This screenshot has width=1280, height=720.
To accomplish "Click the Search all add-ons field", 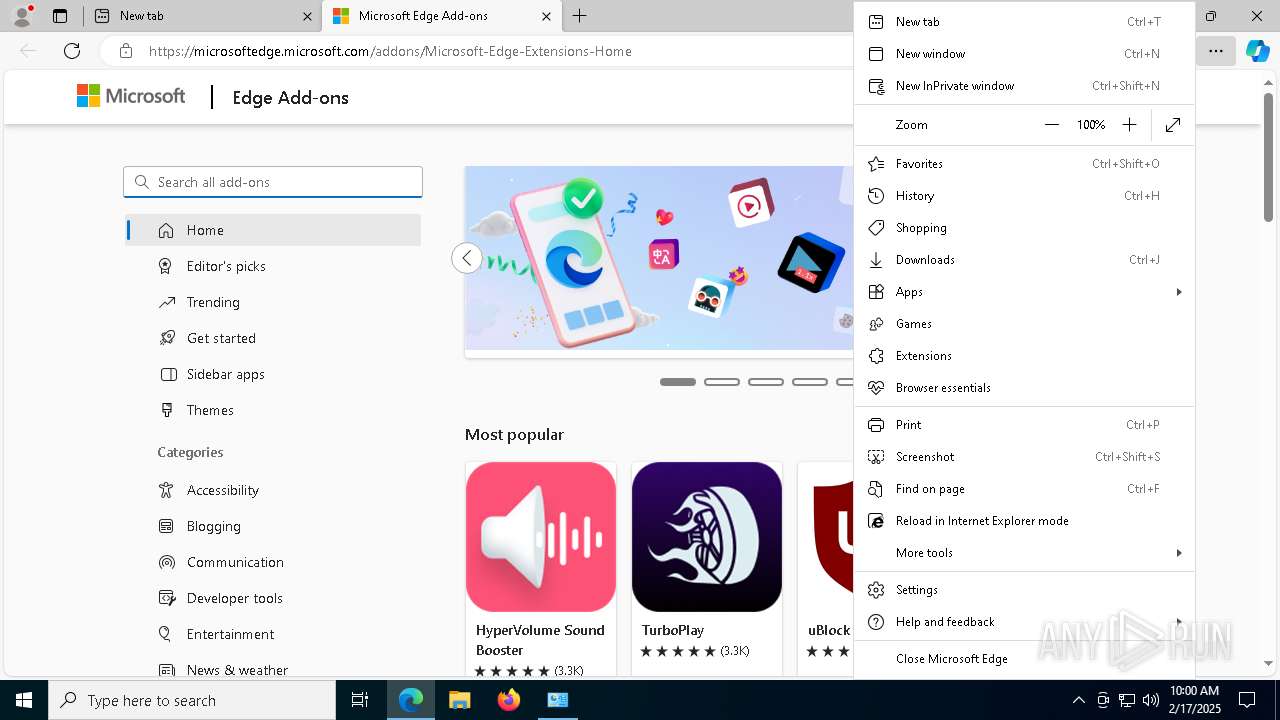I will coord(273,182).
